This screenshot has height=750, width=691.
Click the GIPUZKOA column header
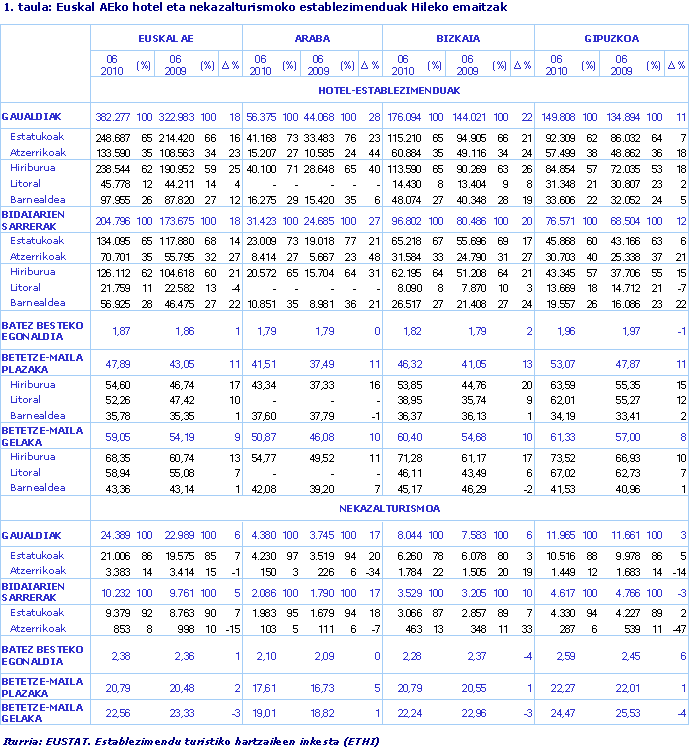(x=610, y=37)
